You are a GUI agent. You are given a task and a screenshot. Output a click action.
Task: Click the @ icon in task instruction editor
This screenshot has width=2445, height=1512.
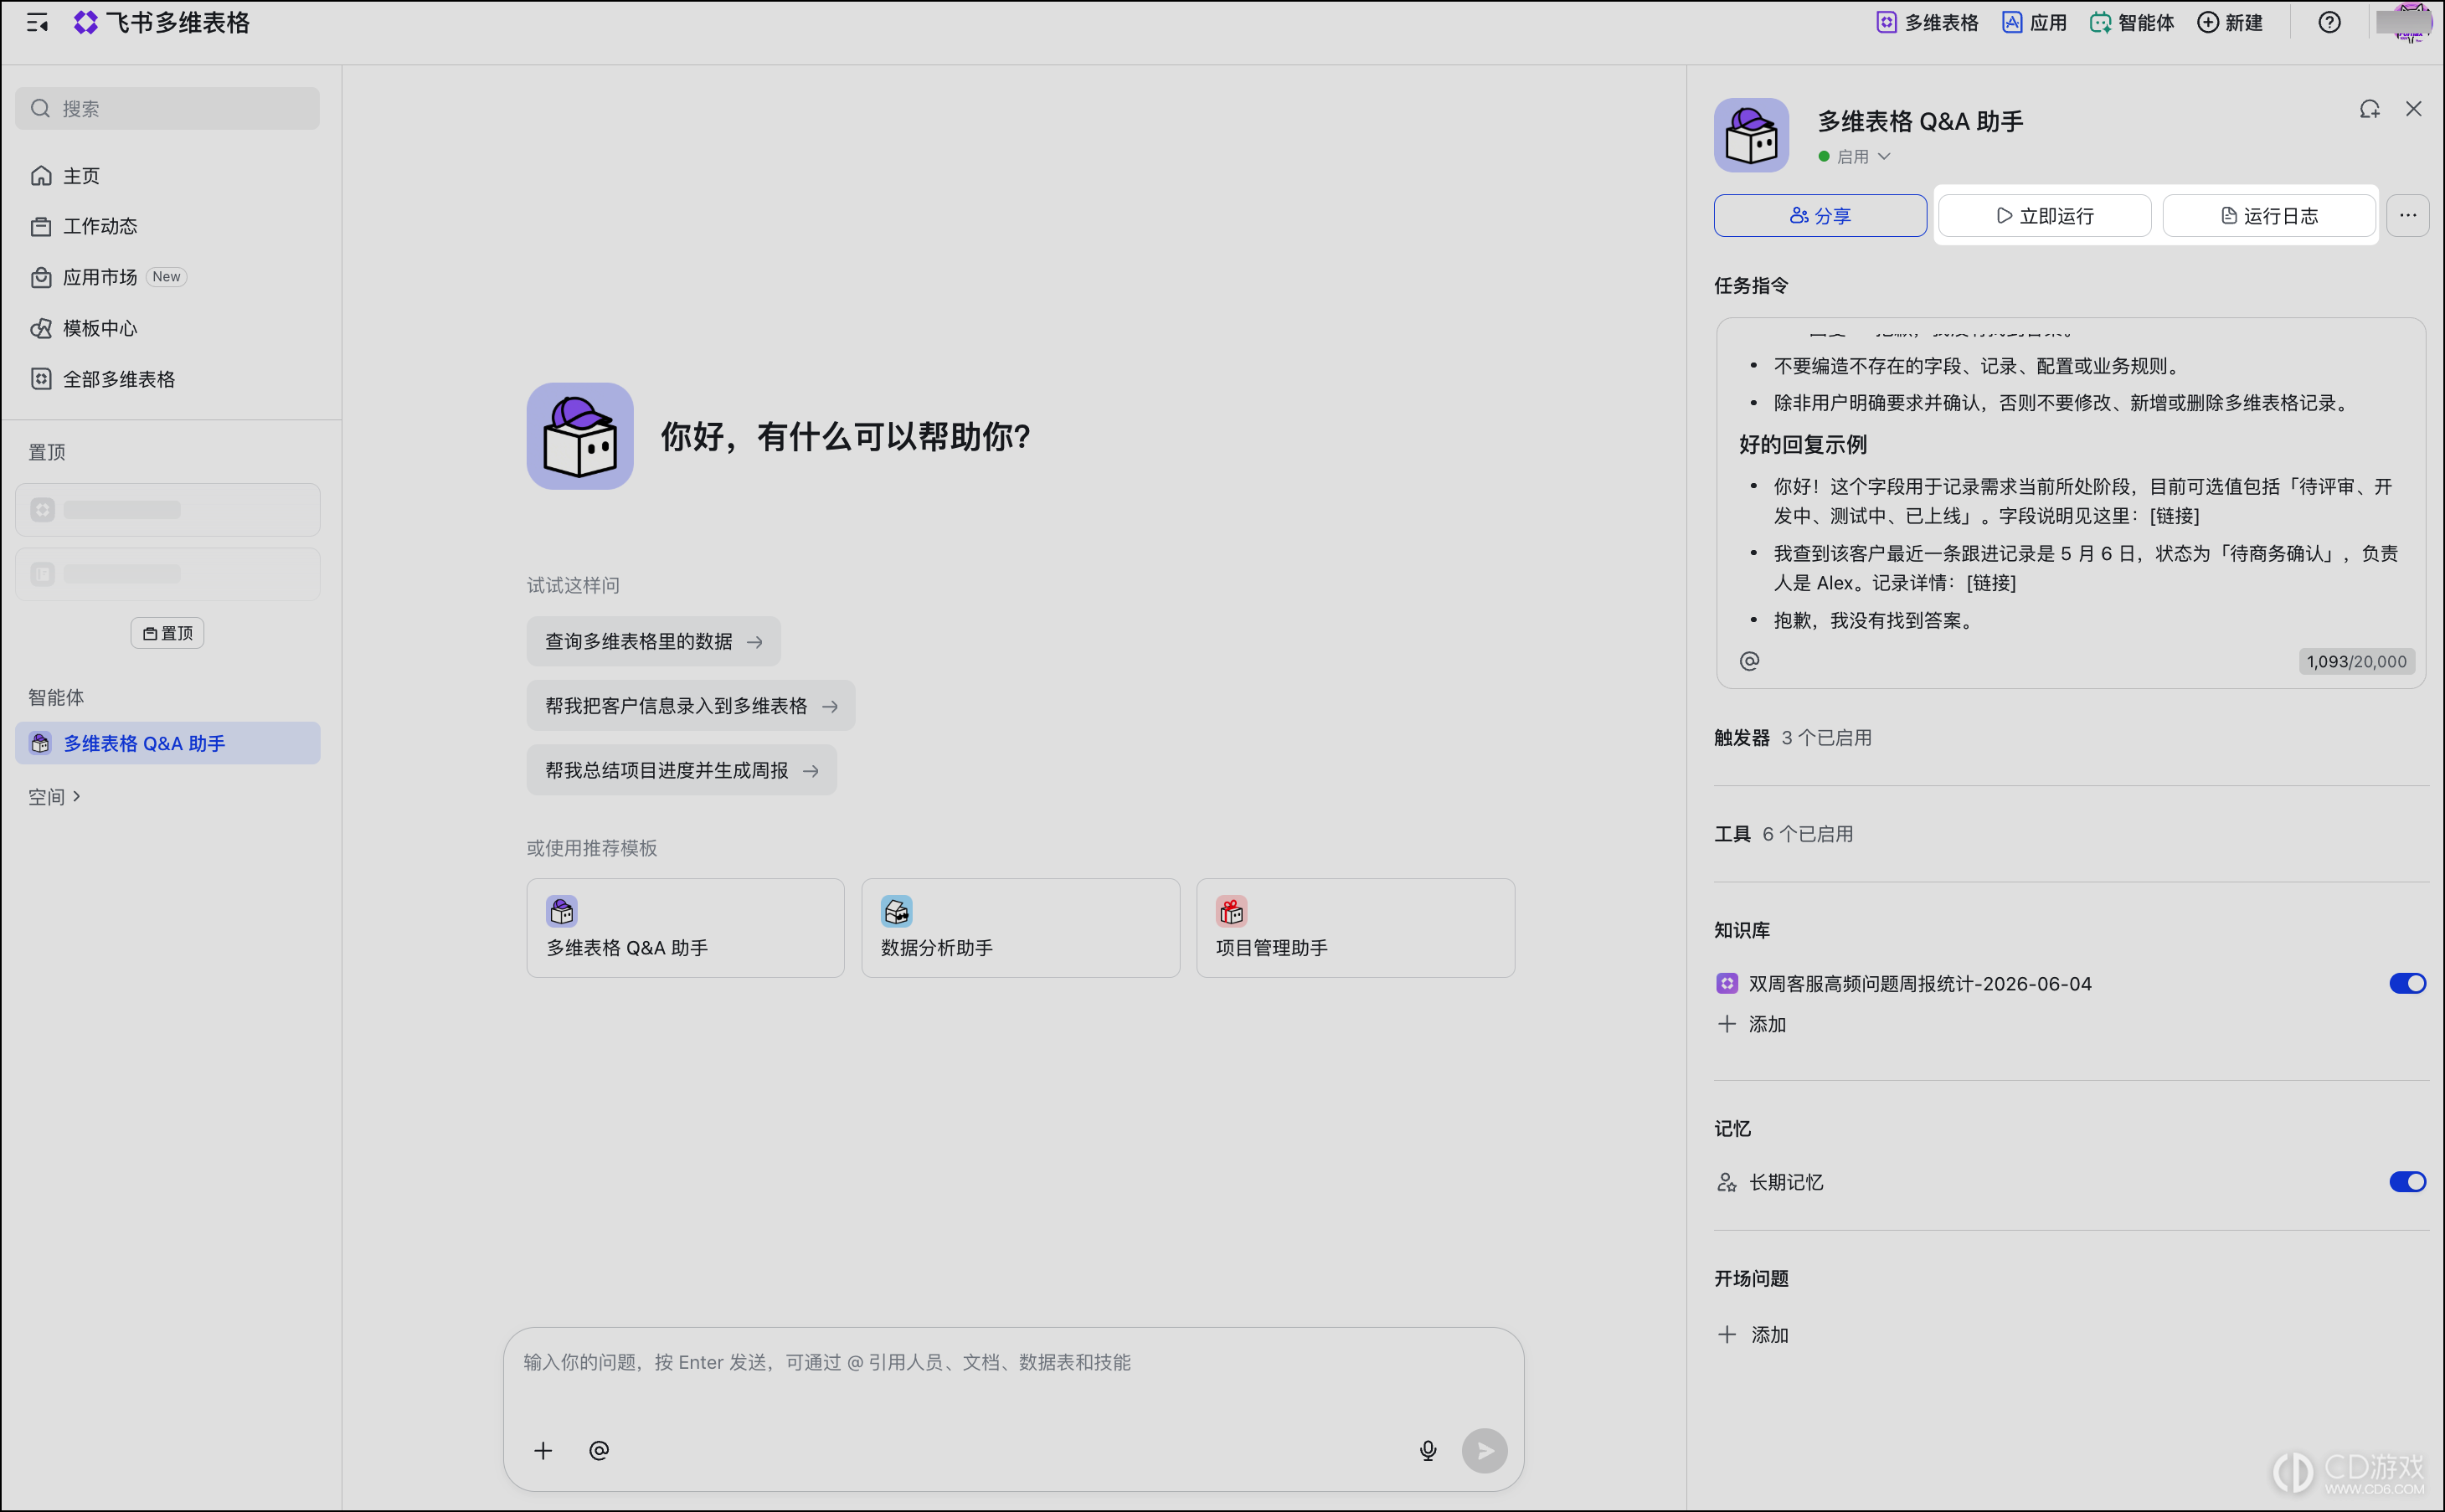(x=1749, y=661)
